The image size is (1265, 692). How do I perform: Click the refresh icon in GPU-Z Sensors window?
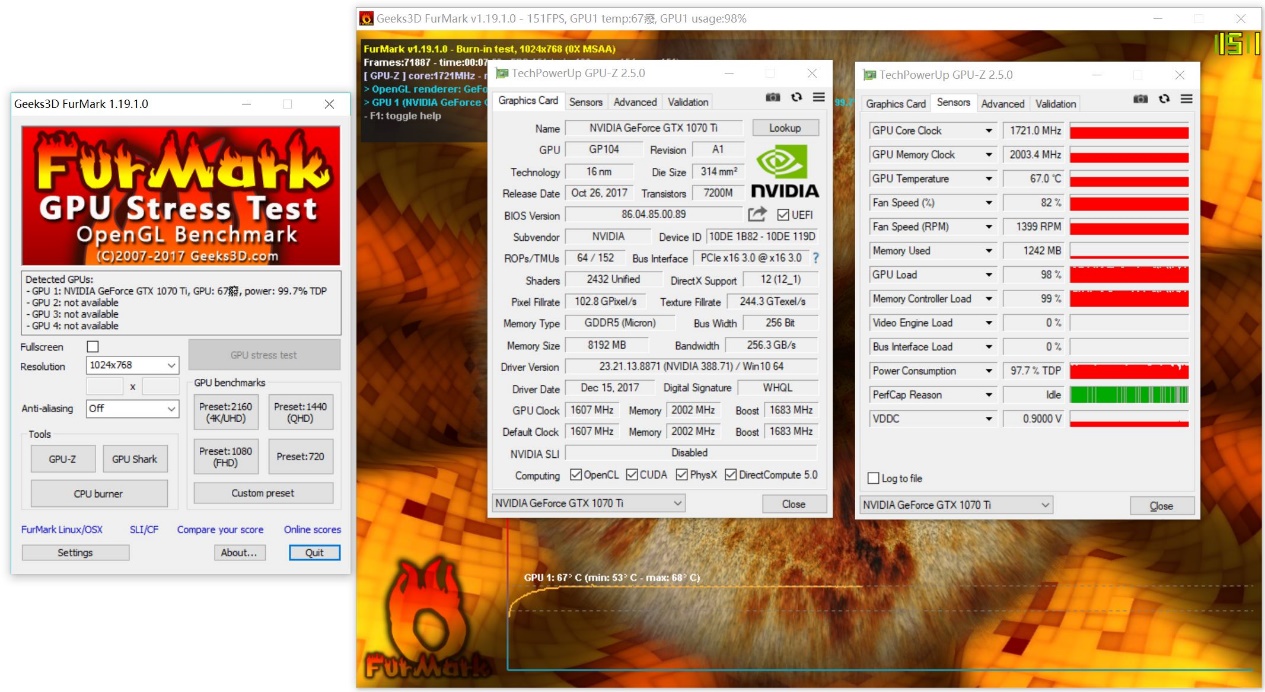(1164, 99)
